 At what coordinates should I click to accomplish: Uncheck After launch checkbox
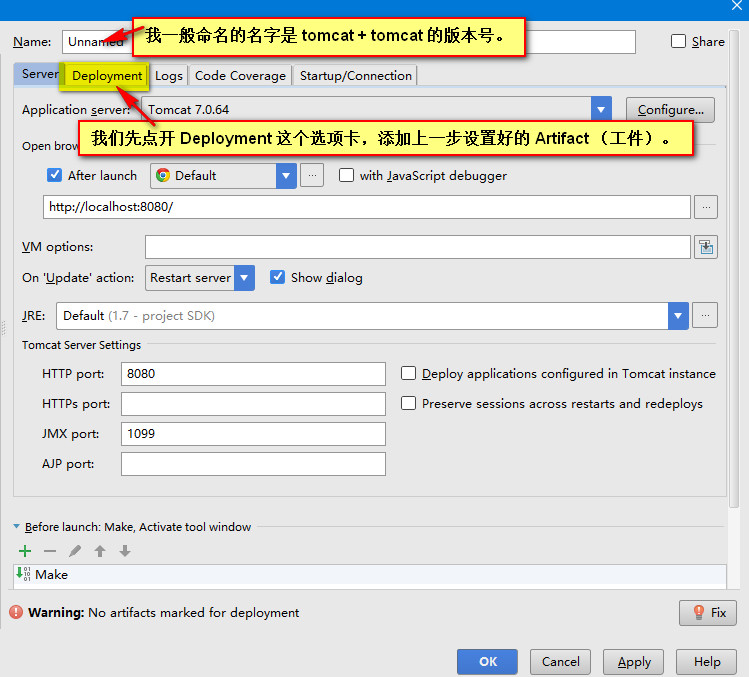click(x=54, y=175)
